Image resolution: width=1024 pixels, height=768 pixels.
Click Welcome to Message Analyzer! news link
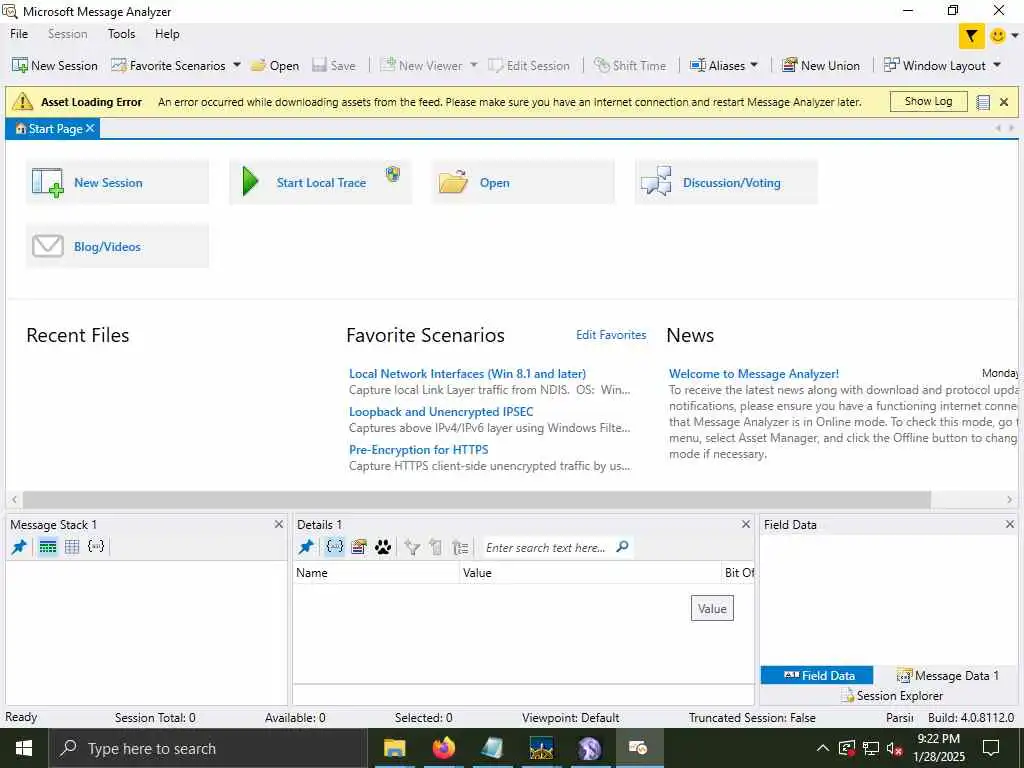(x=754, y=374)
